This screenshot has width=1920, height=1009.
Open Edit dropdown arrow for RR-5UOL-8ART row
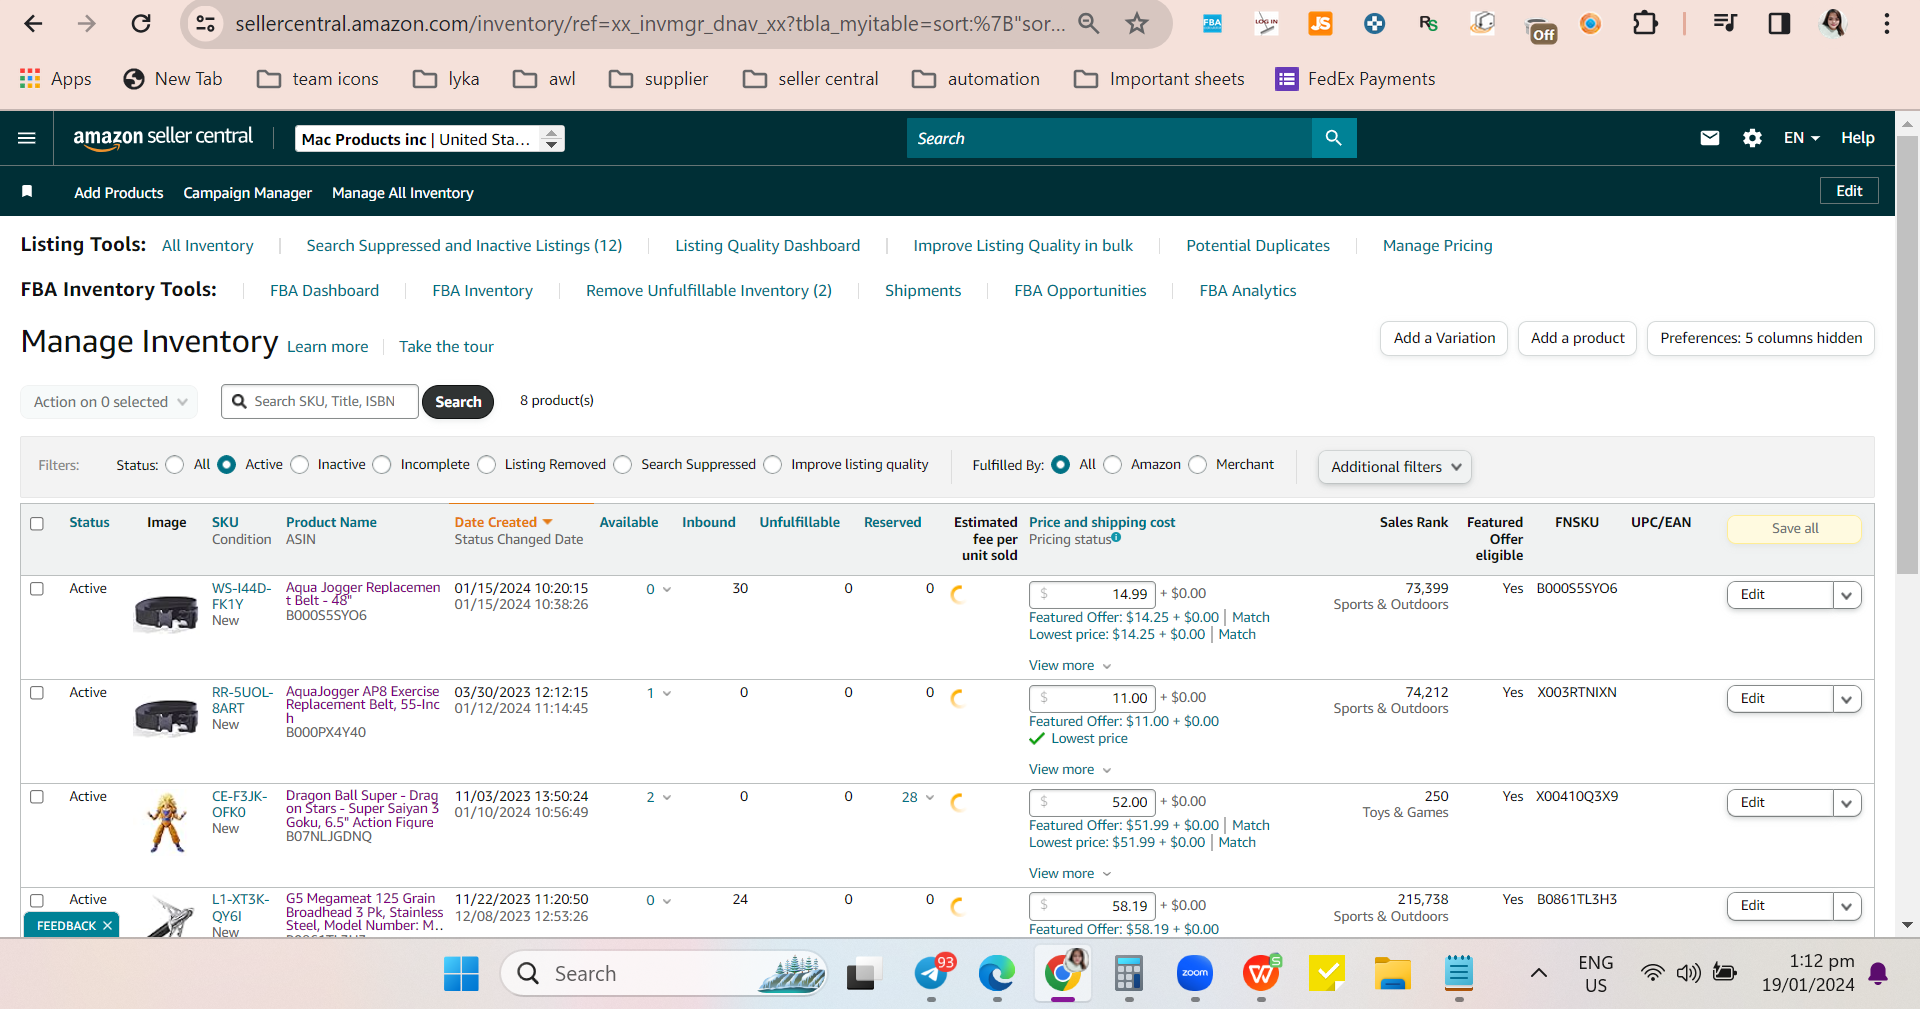[x=1847, y=699]
